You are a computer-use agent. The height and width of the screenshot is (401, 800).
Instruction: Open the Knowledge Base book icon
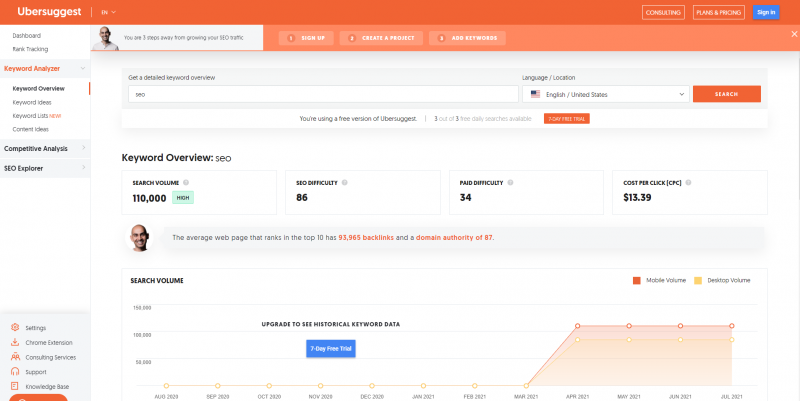pyautogui.click(x=15, y=386)
